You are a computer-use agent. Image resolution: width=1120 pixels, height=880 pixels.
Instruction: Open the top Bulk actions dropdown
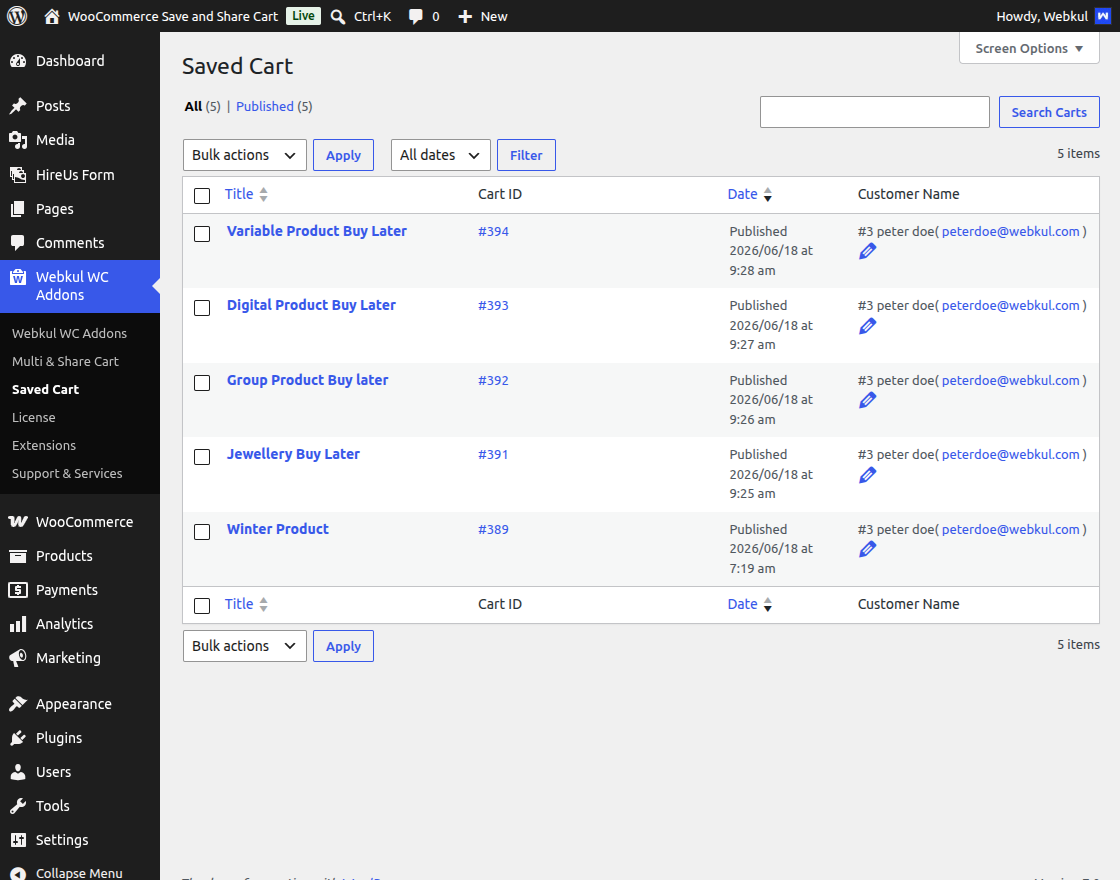point(244,155)
